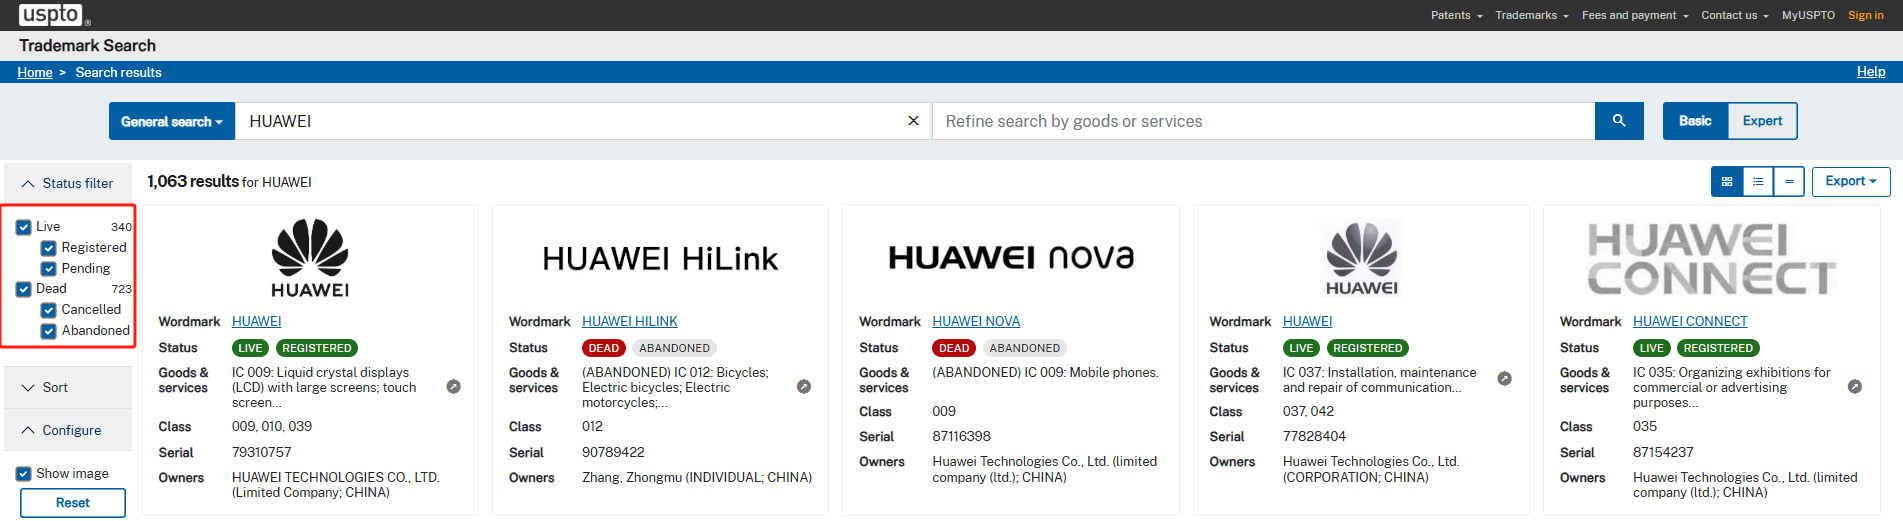This screenshot has height=521, width=1903.
Task: Switch to compact lines view
Action: [1789, 181]
